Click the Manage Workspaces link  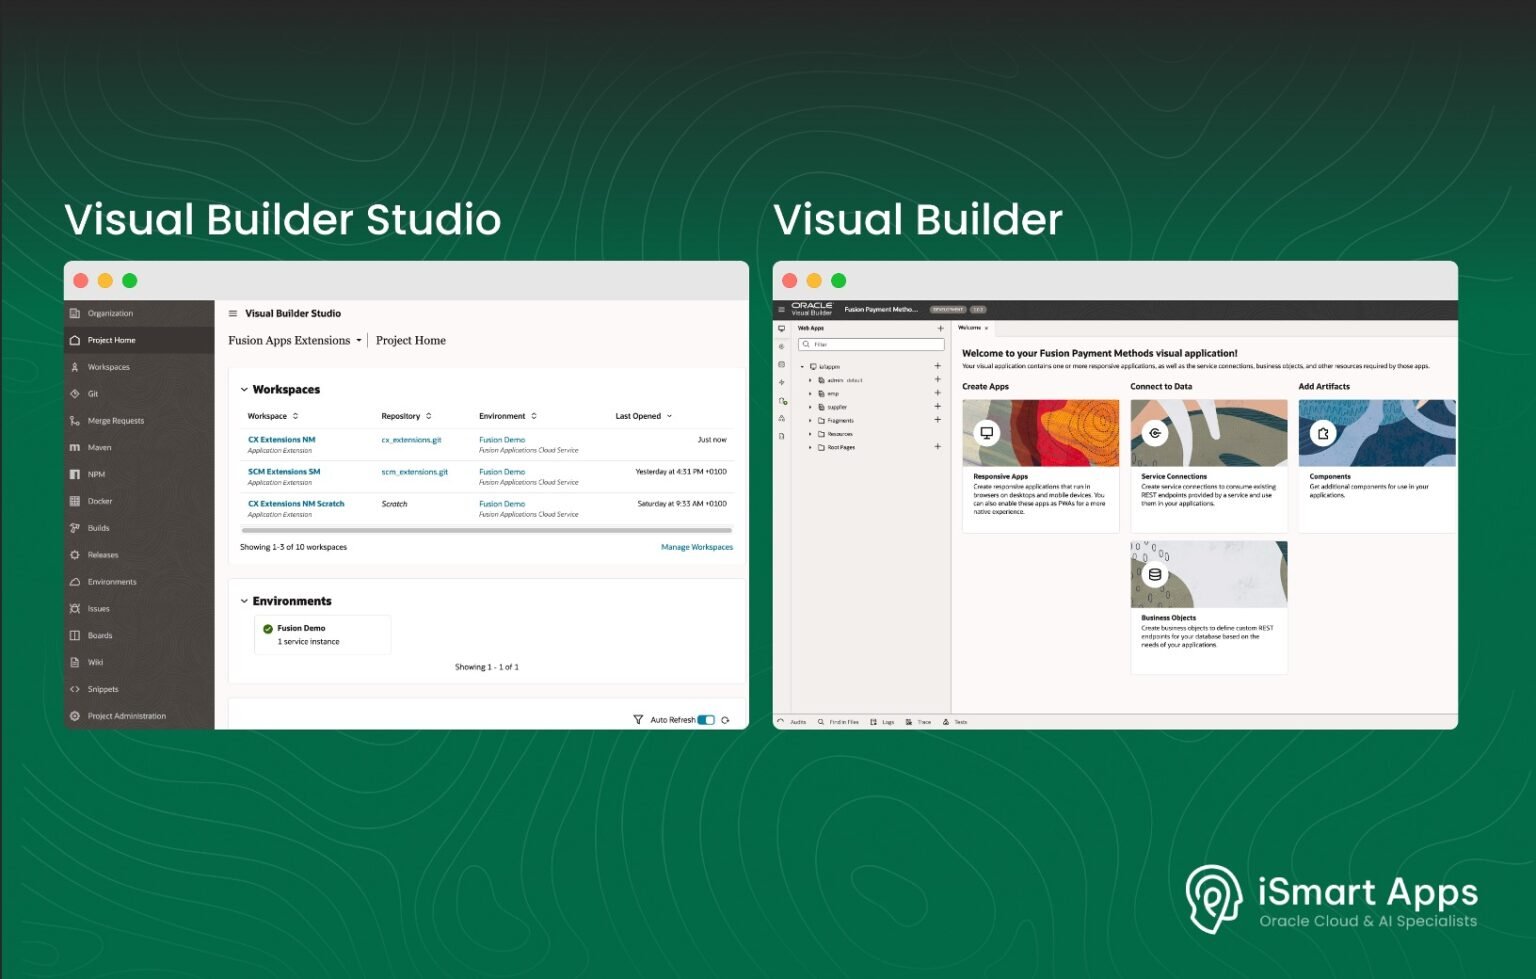point(697,547)
